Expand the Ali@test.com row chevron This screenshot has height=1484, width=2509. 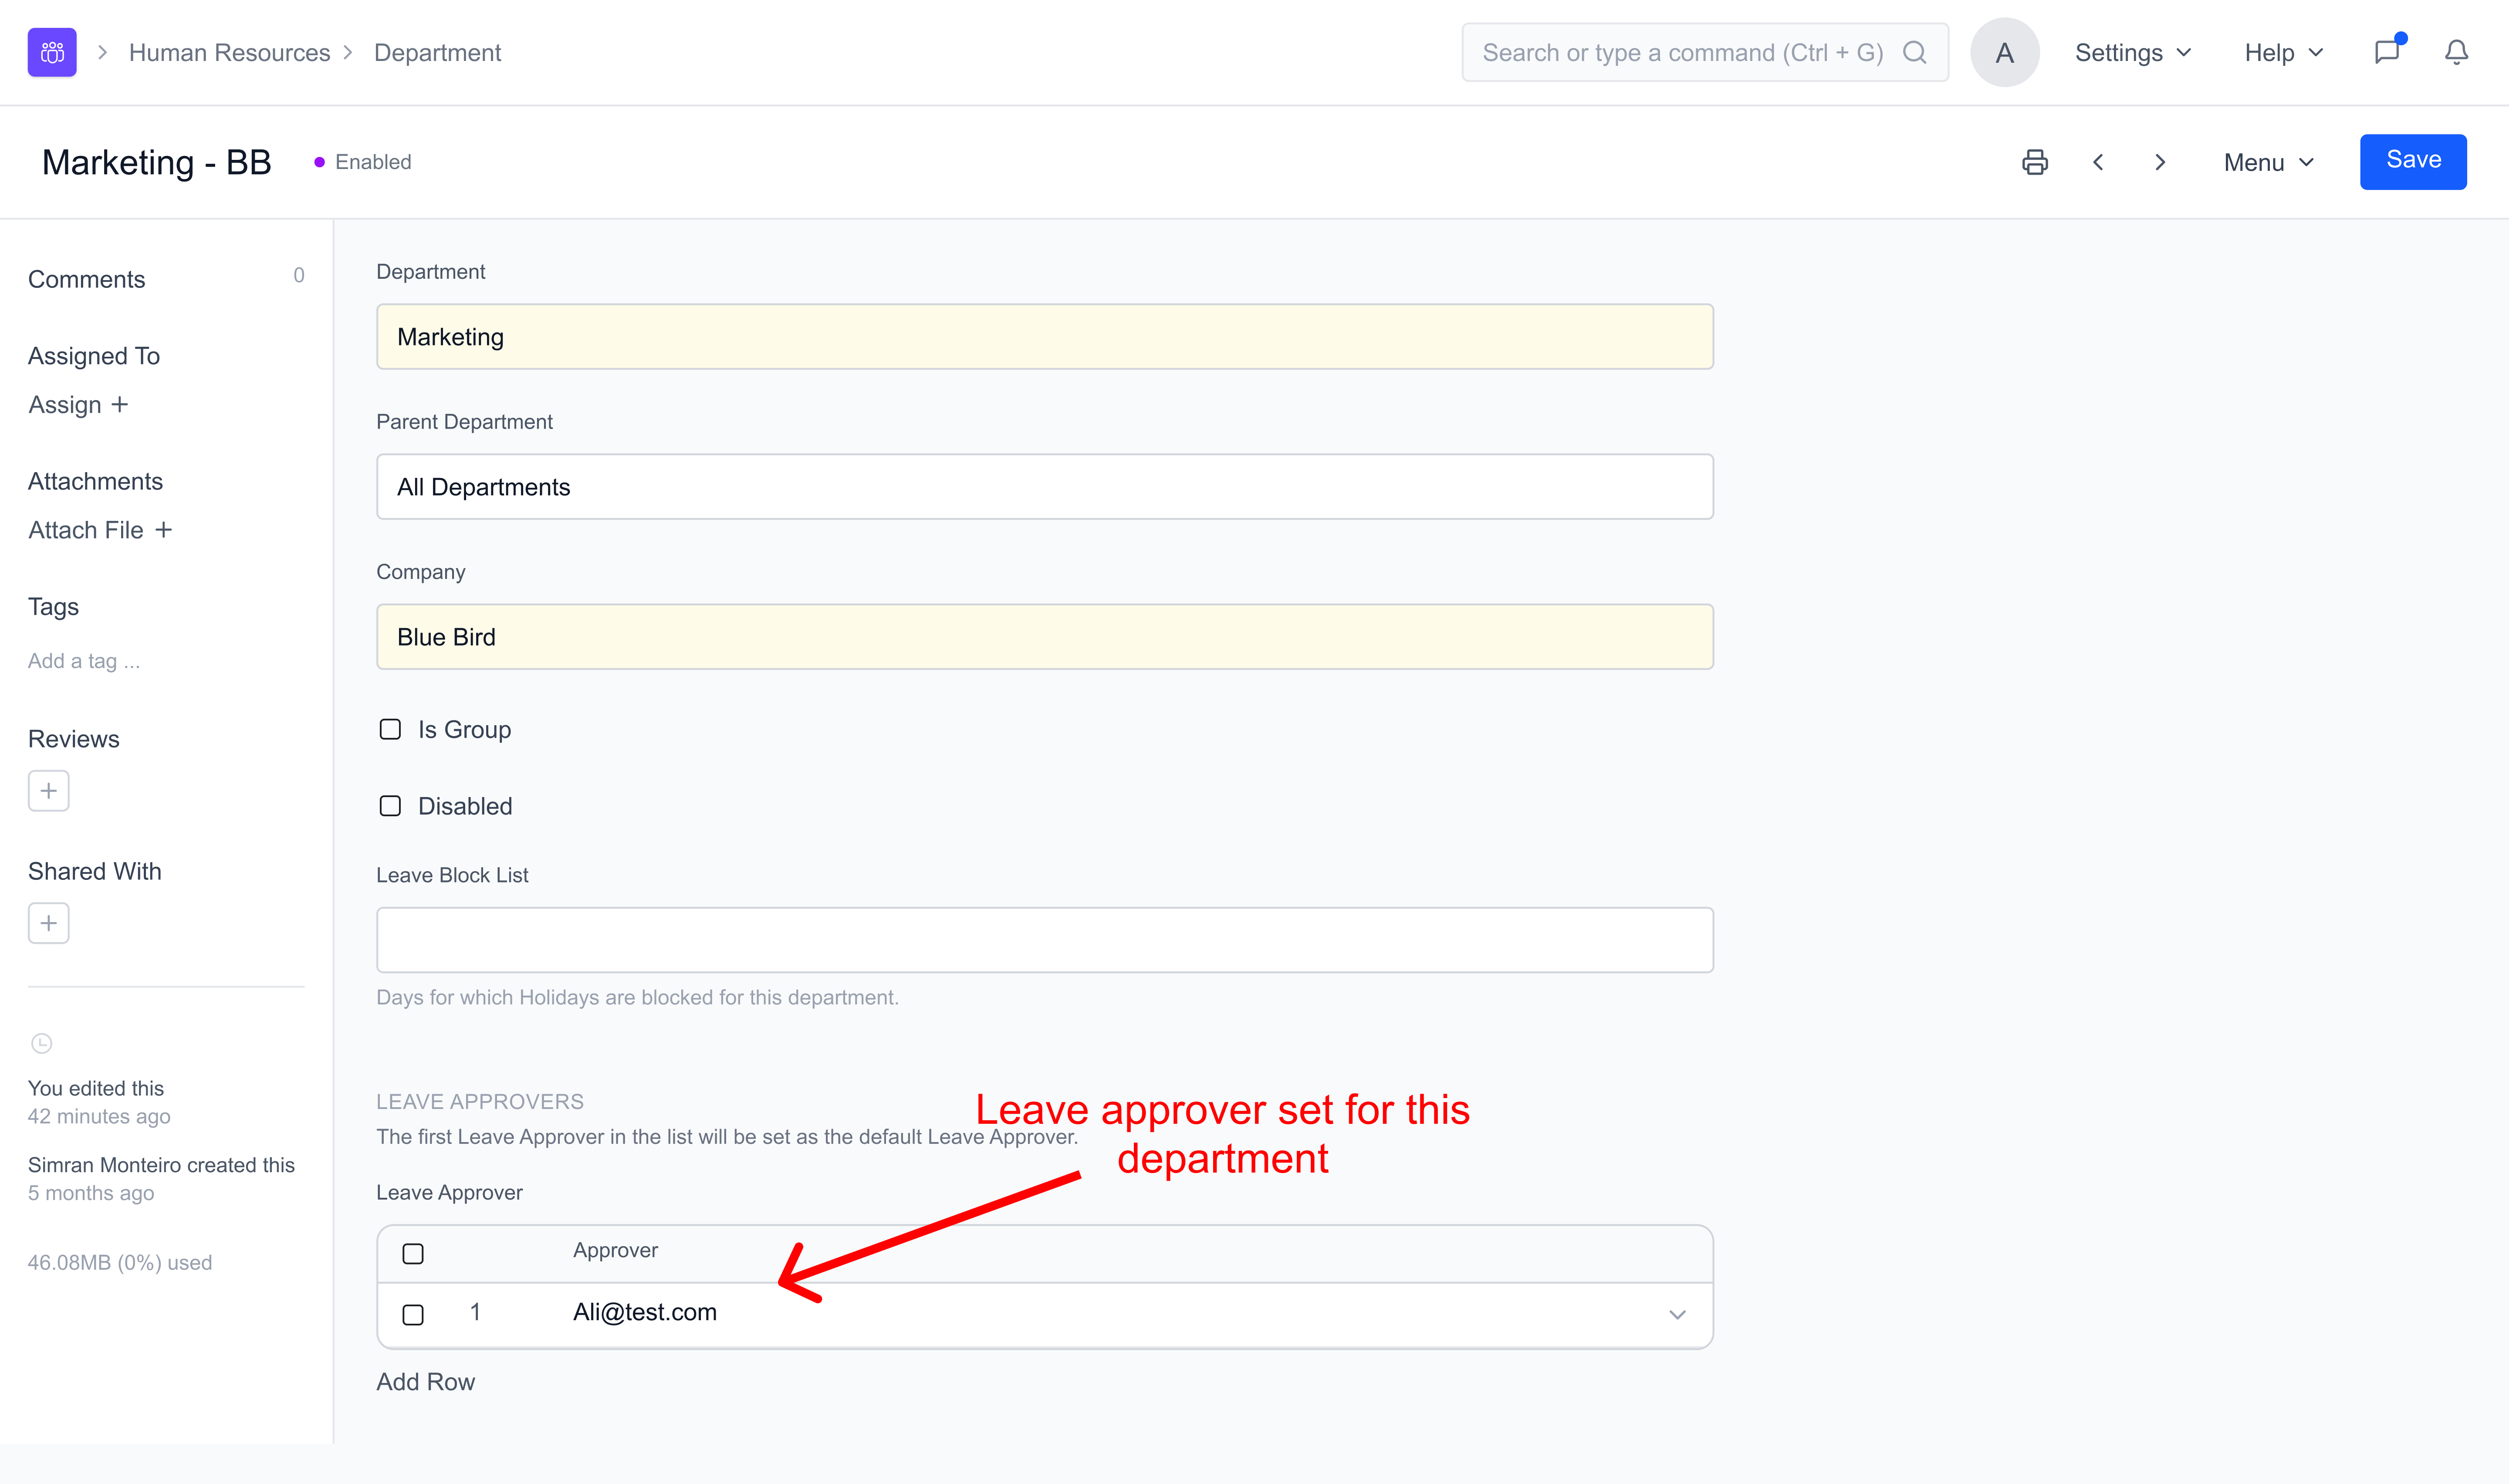[1677, 1314]
